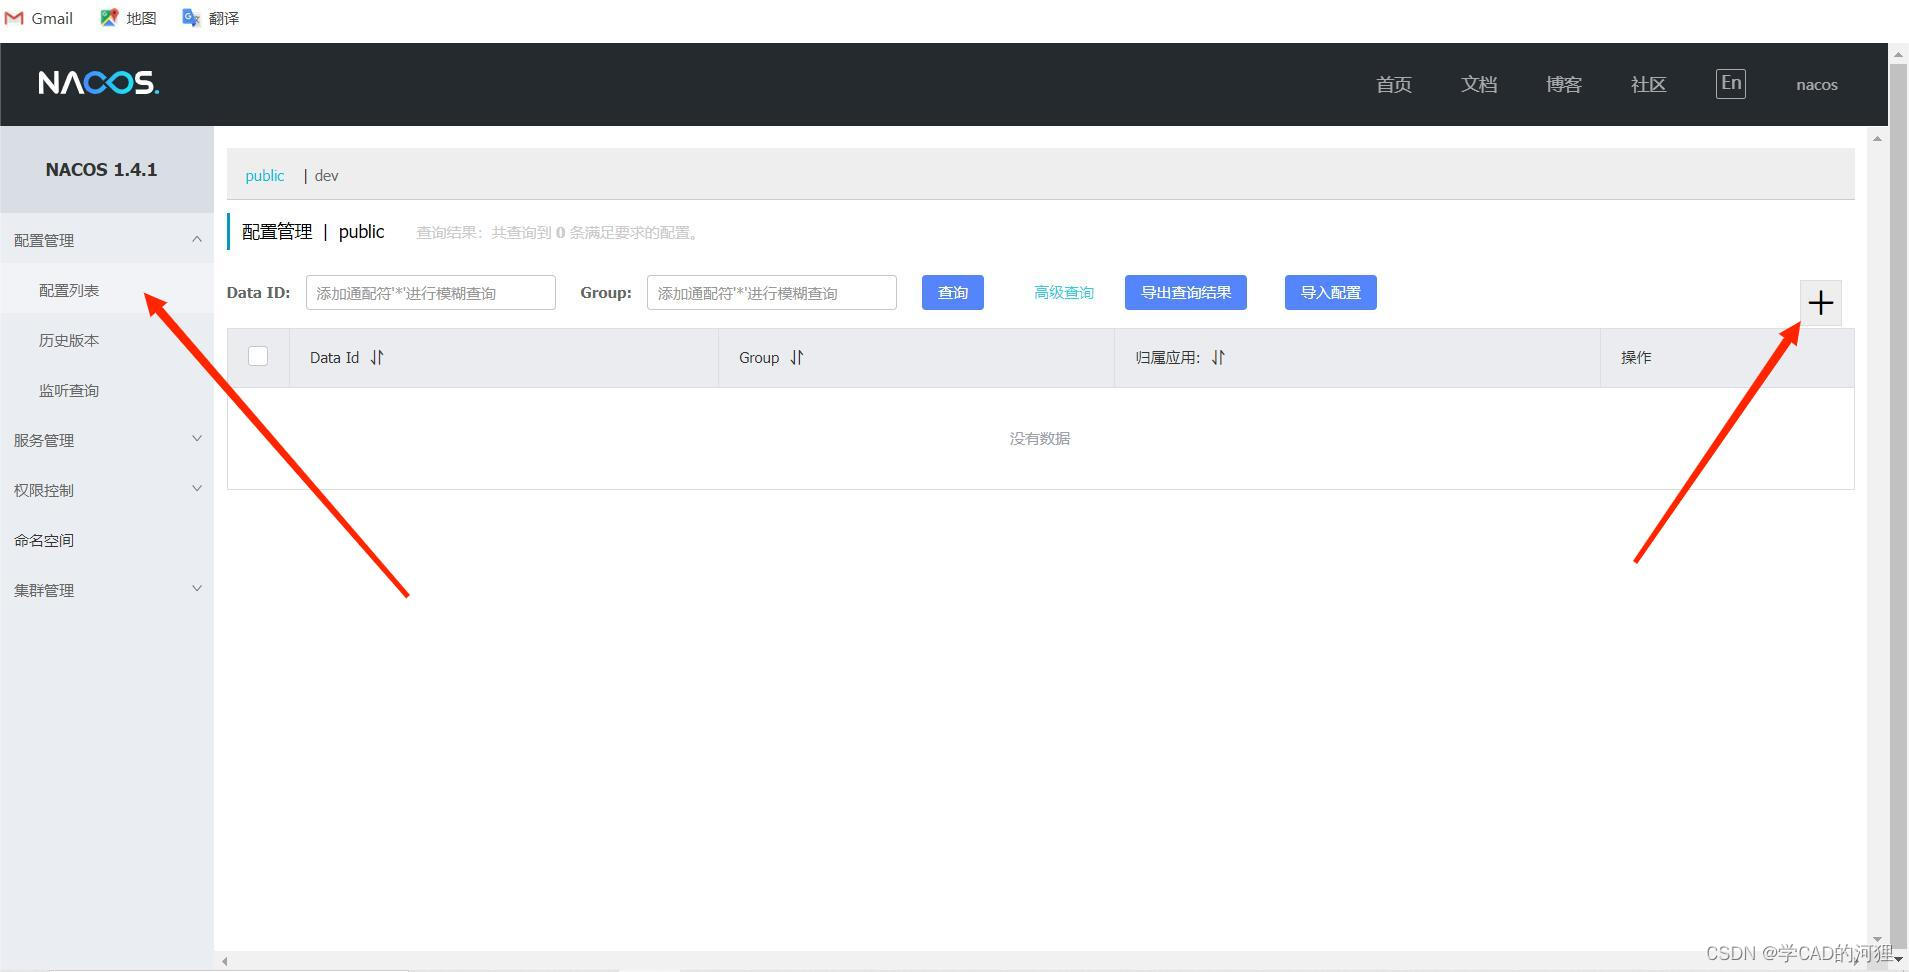Screen dimensions: 1909x972
Task: Click the NACOS logo in header
Action: tap(98, 83)
